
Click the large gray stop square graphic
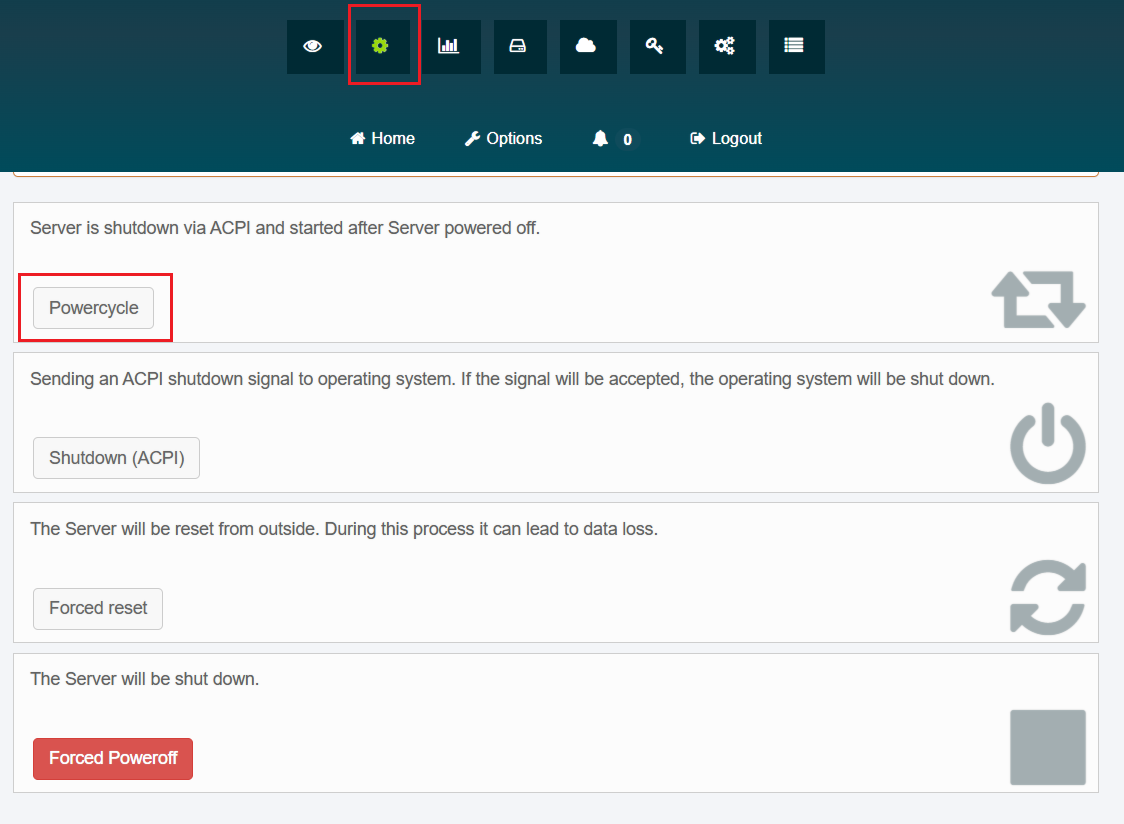point(1047,747)
